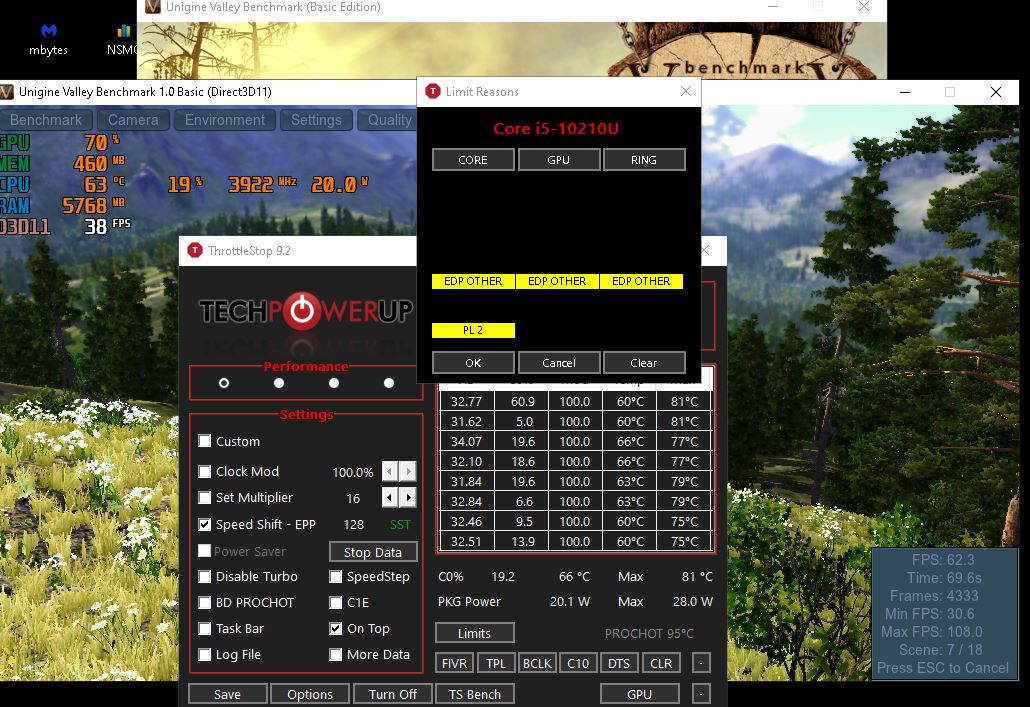The width and height of the screenshot is (1030, 707).
Task: Click the yellow PL 2 limit indicator
Action: coord(473,330)
